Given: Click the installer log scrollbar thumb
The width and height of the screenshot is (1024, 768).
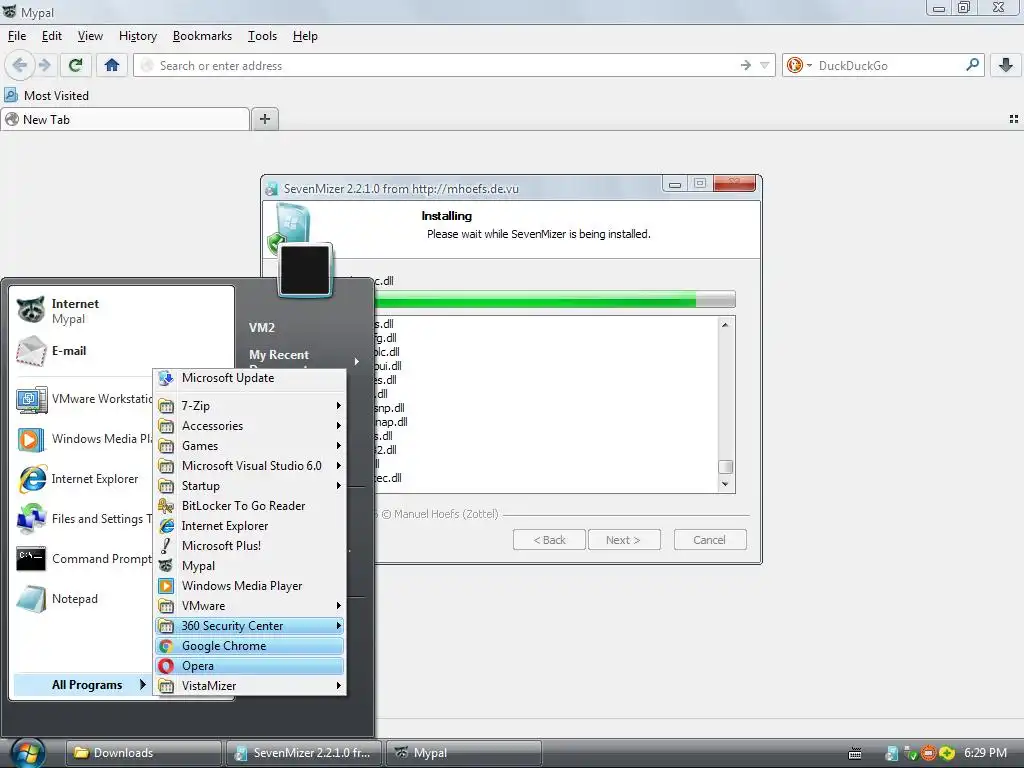Looking at the screenshot, I should 725,467.
